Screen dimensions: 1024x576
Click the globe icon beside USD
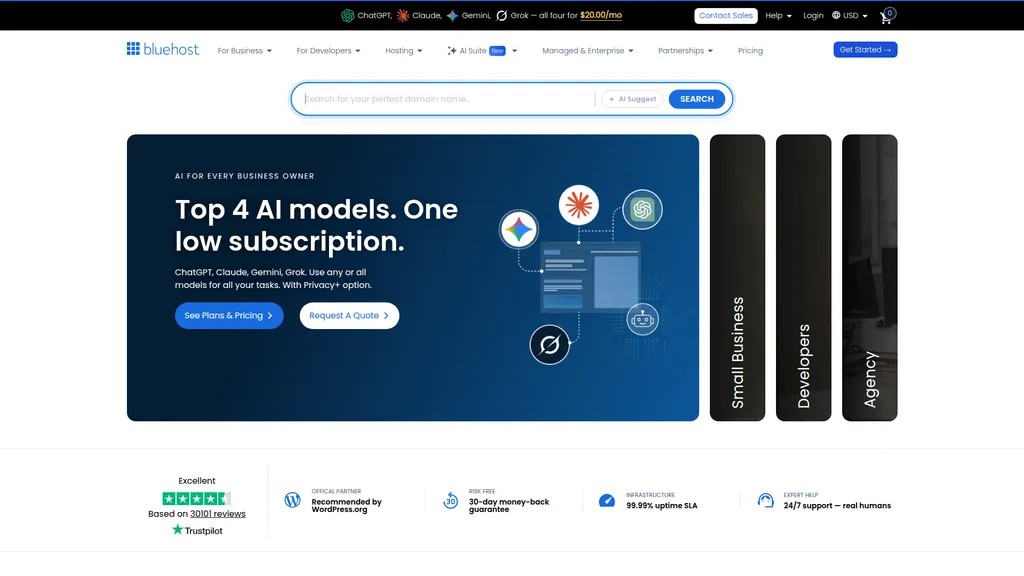[836, 15]
